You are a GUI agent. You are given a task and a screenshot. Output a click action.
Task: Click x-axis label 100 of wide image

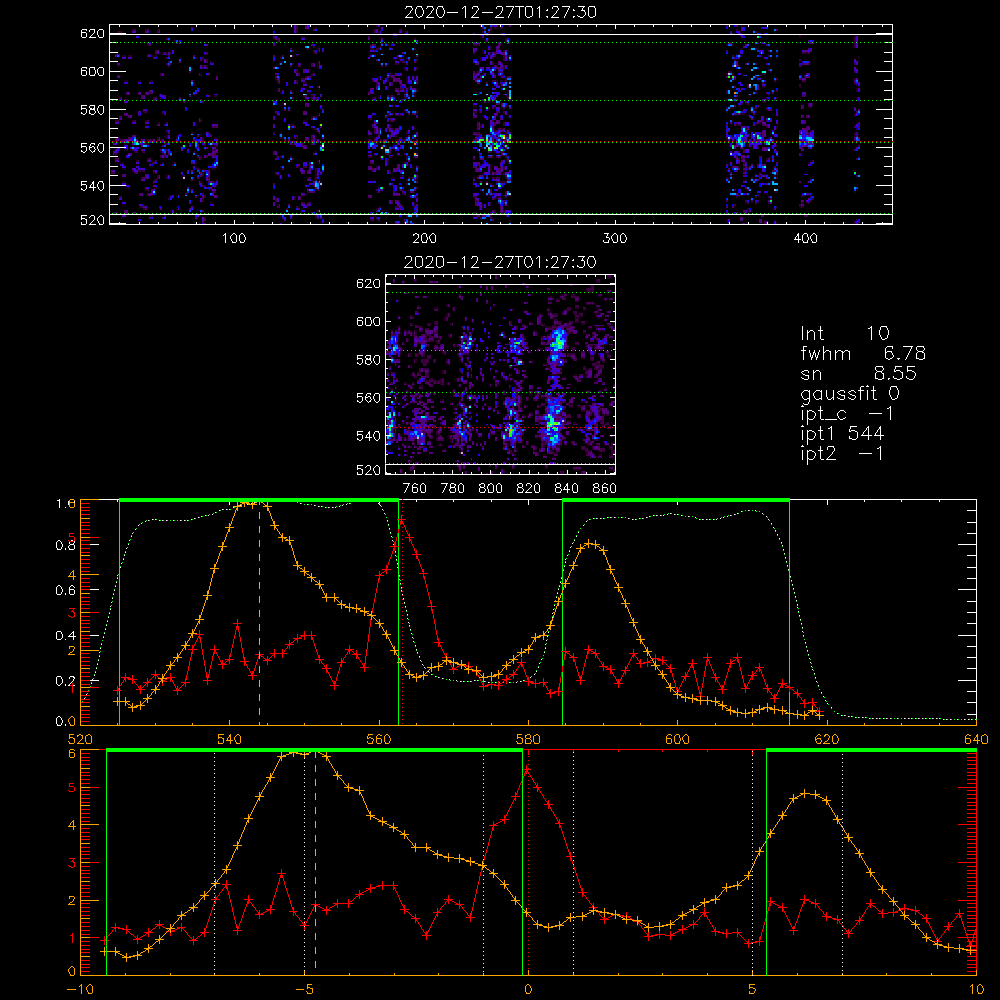tap(234, 239)
